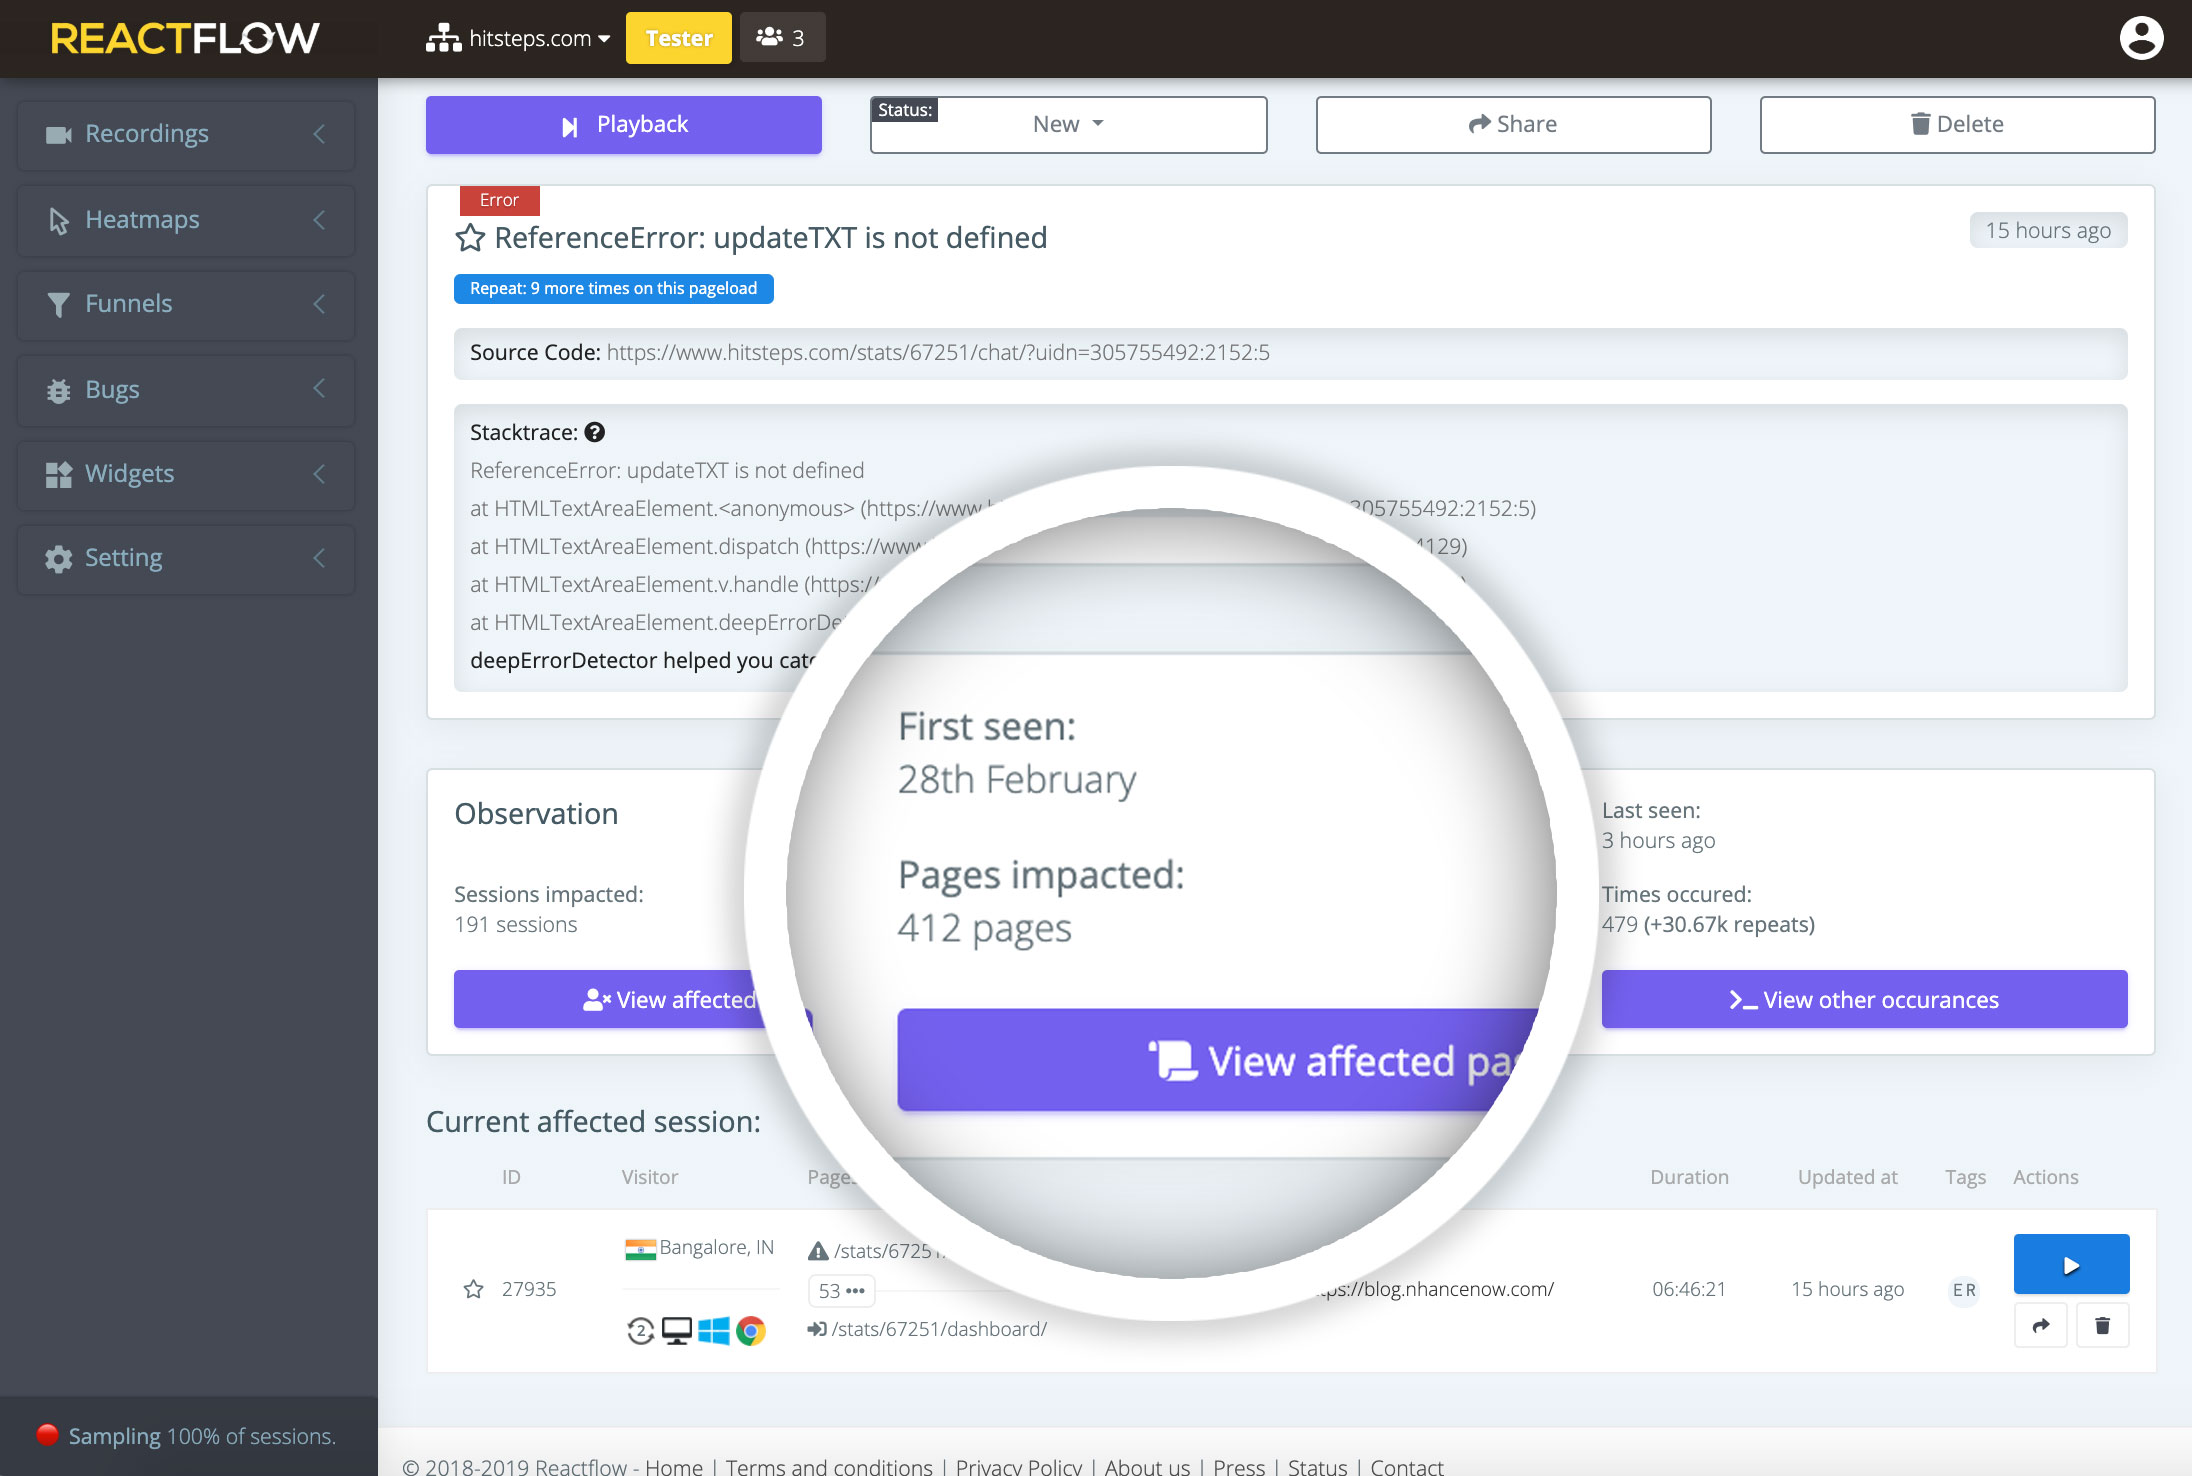Click the Windows OS icon

tap(714, 1331)
